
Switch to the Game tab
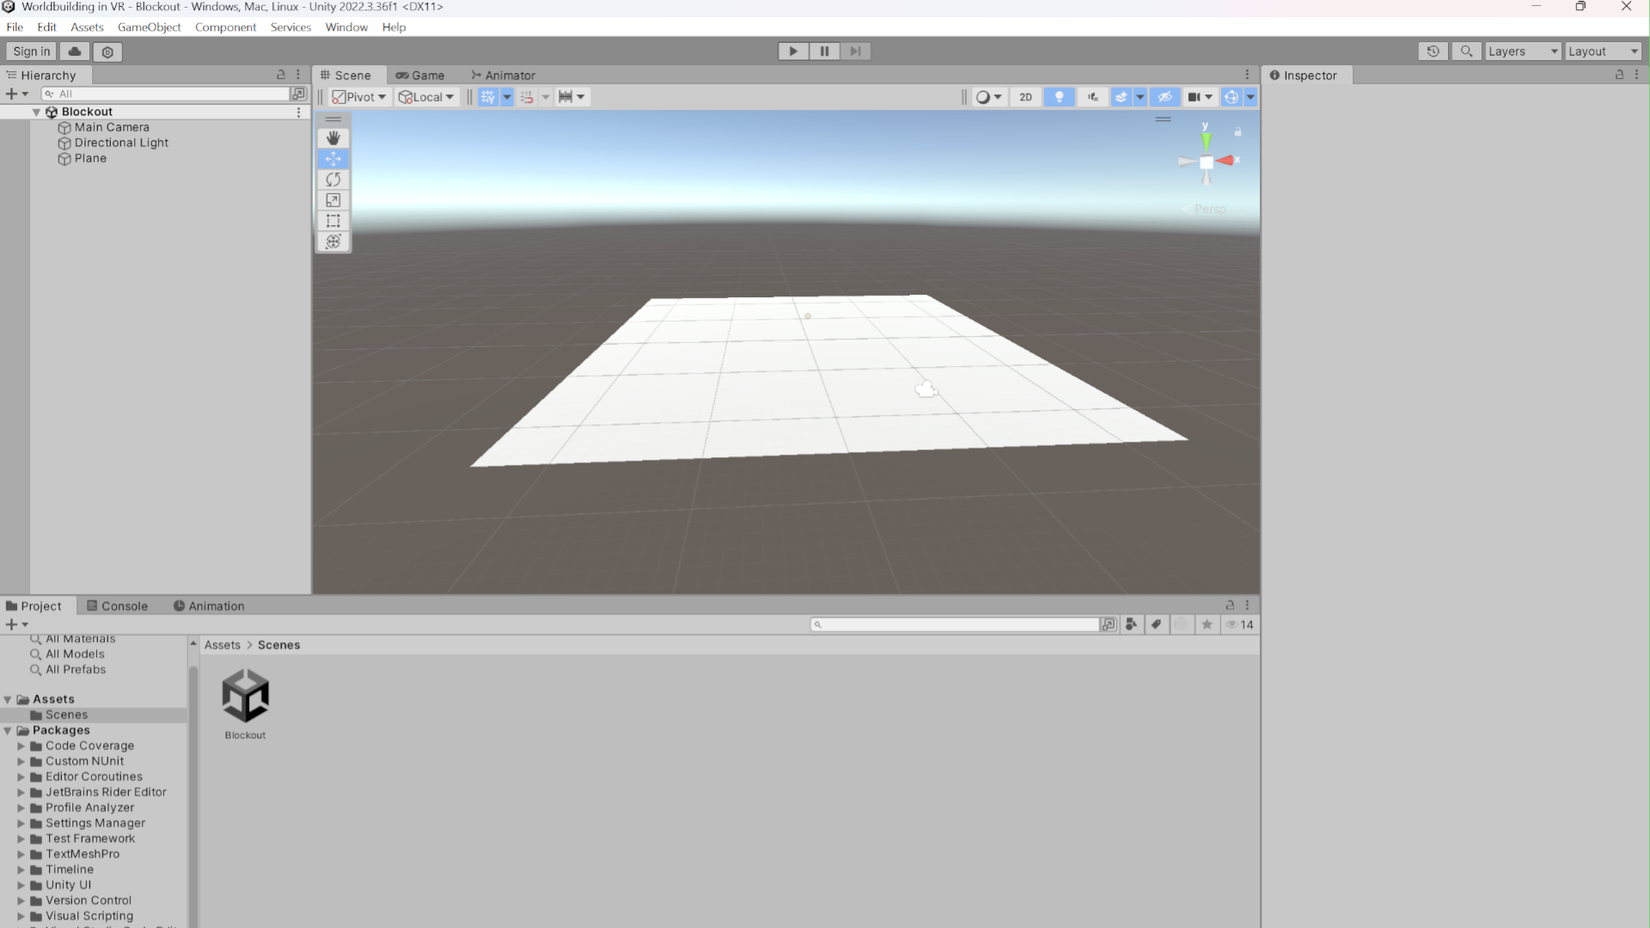click(422, 74)
